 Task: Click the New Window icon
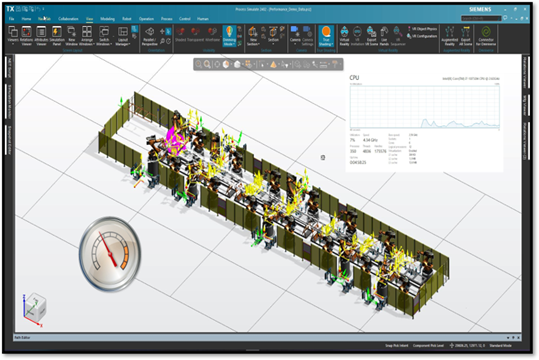tap(72, 36)
